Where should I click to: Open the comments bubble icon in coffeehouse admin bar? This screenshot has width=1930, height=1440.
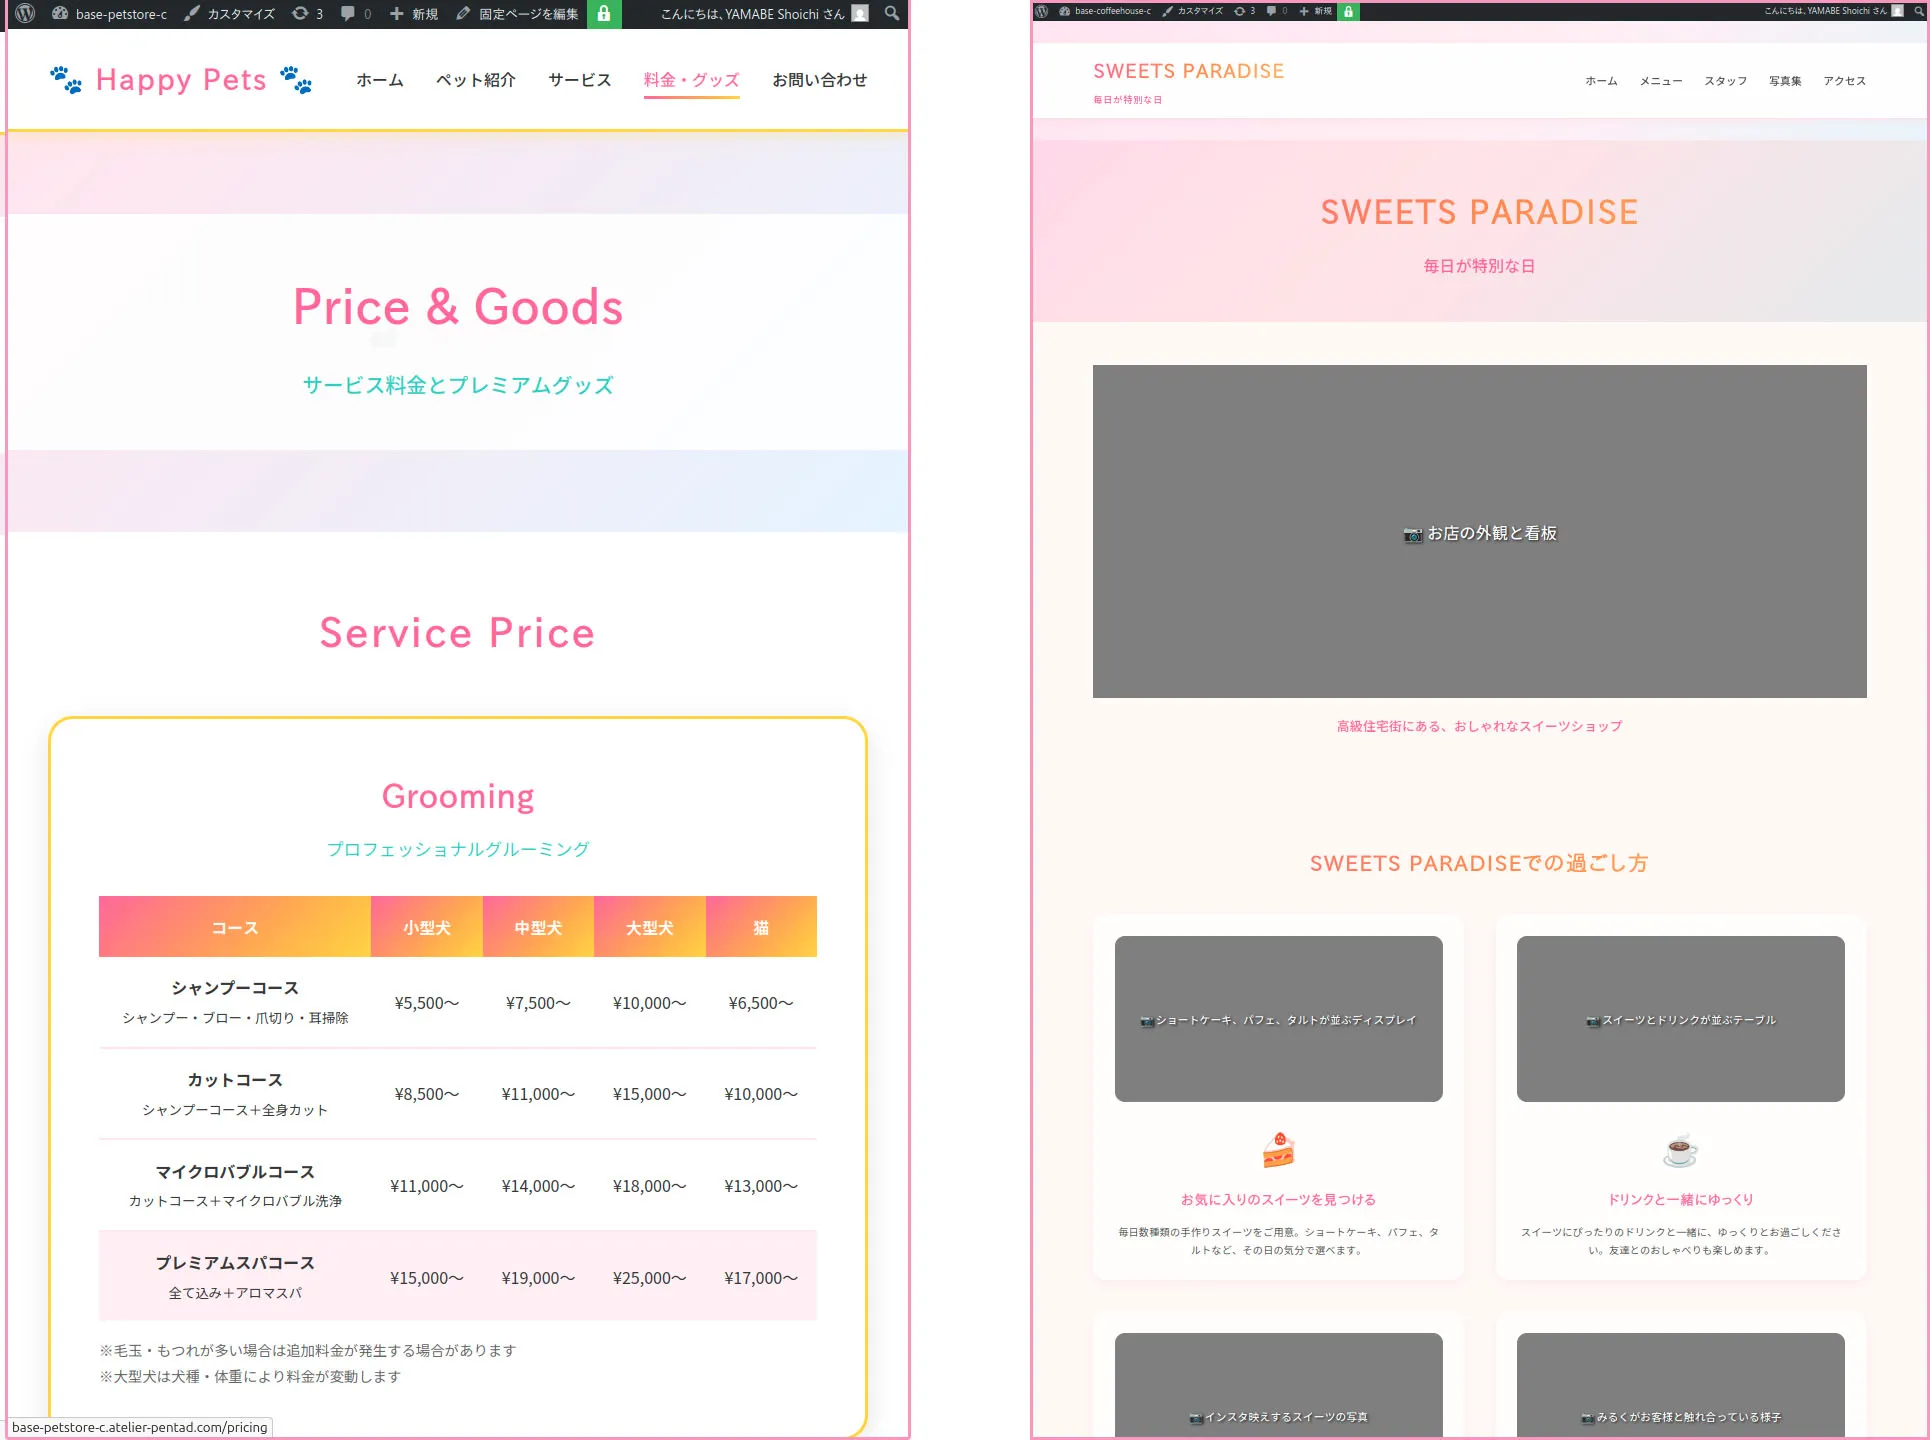[1270, 11]
